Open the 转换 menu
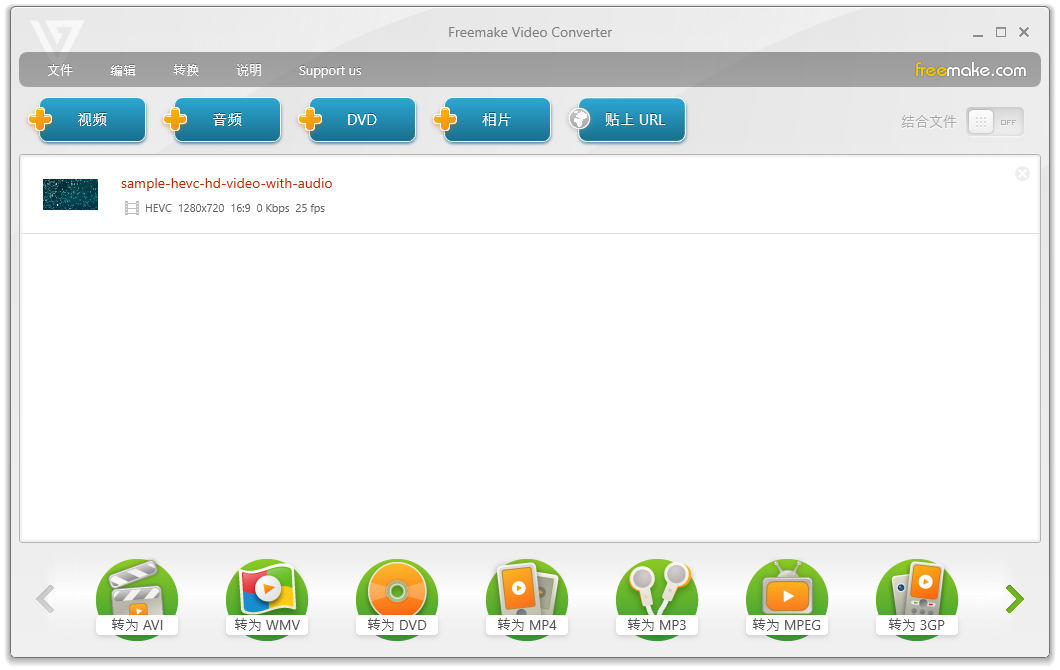The height and width of the screenshot is (670, 1060). pos(186,71)
